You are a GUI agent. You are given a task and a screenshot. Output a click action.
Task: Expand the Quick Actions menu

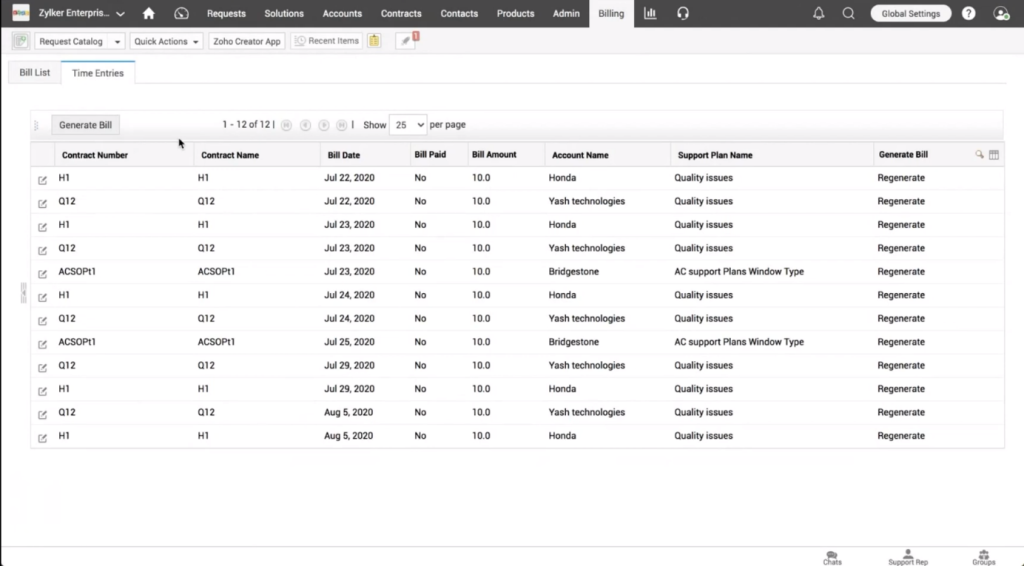tap(166, 42)
